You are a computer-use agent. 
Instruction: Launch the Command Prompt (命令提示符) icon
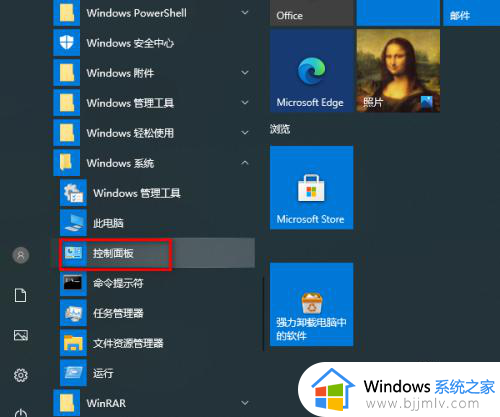coord(73,283)
